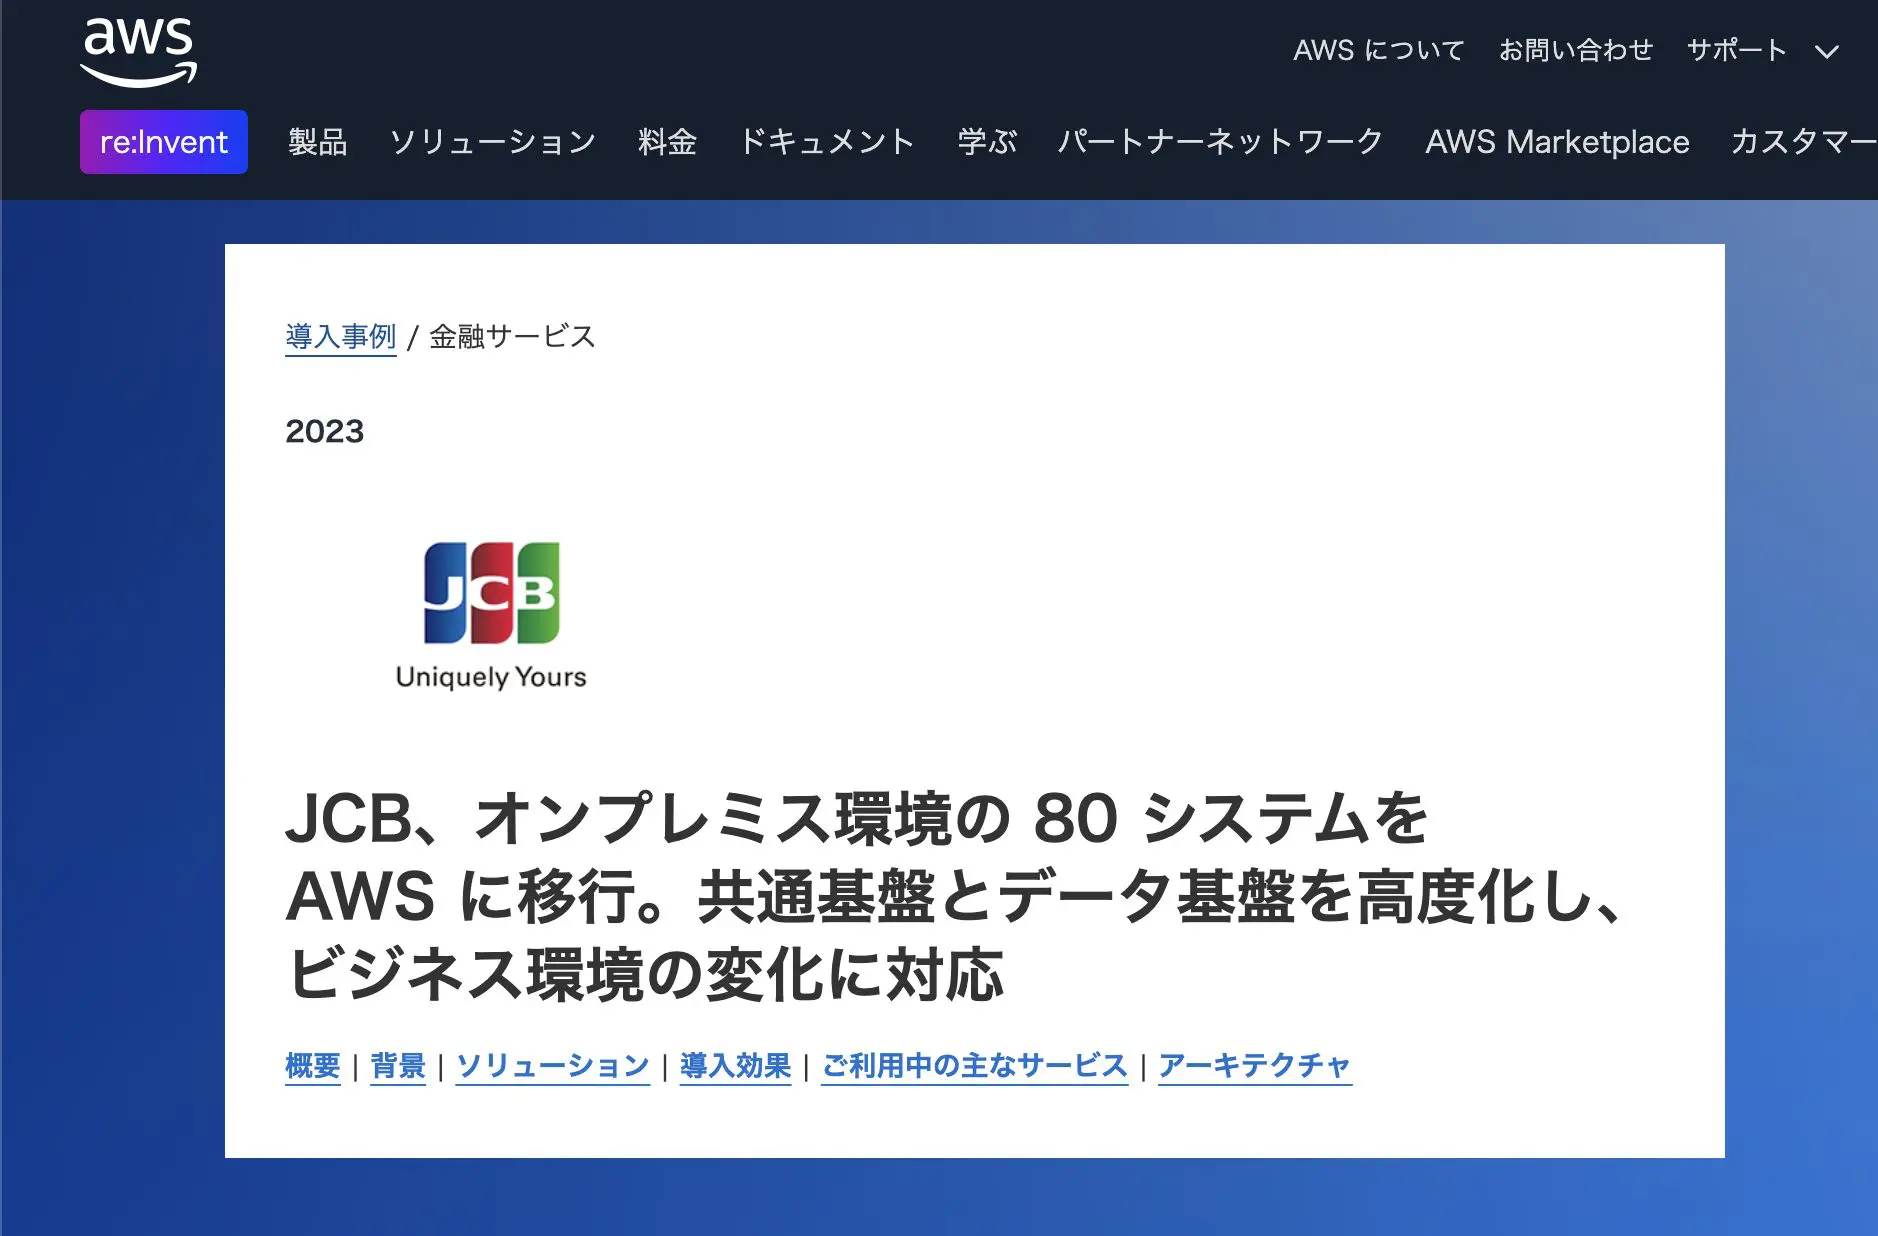Open the re:Invent button
The image size is (1878, 1236).
pyautogui.click(x=164, y=142)
